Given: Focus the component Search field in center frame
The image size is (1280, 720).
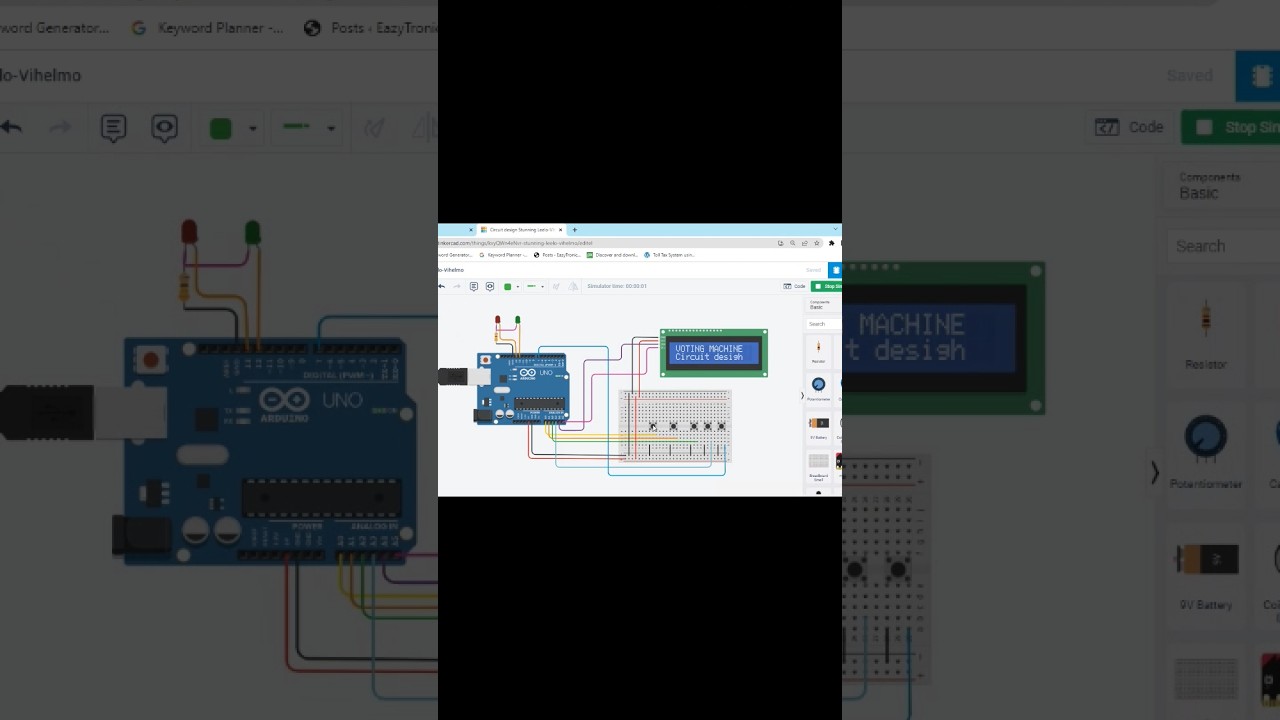Looking at the screenshot, I should coord(824,324).
